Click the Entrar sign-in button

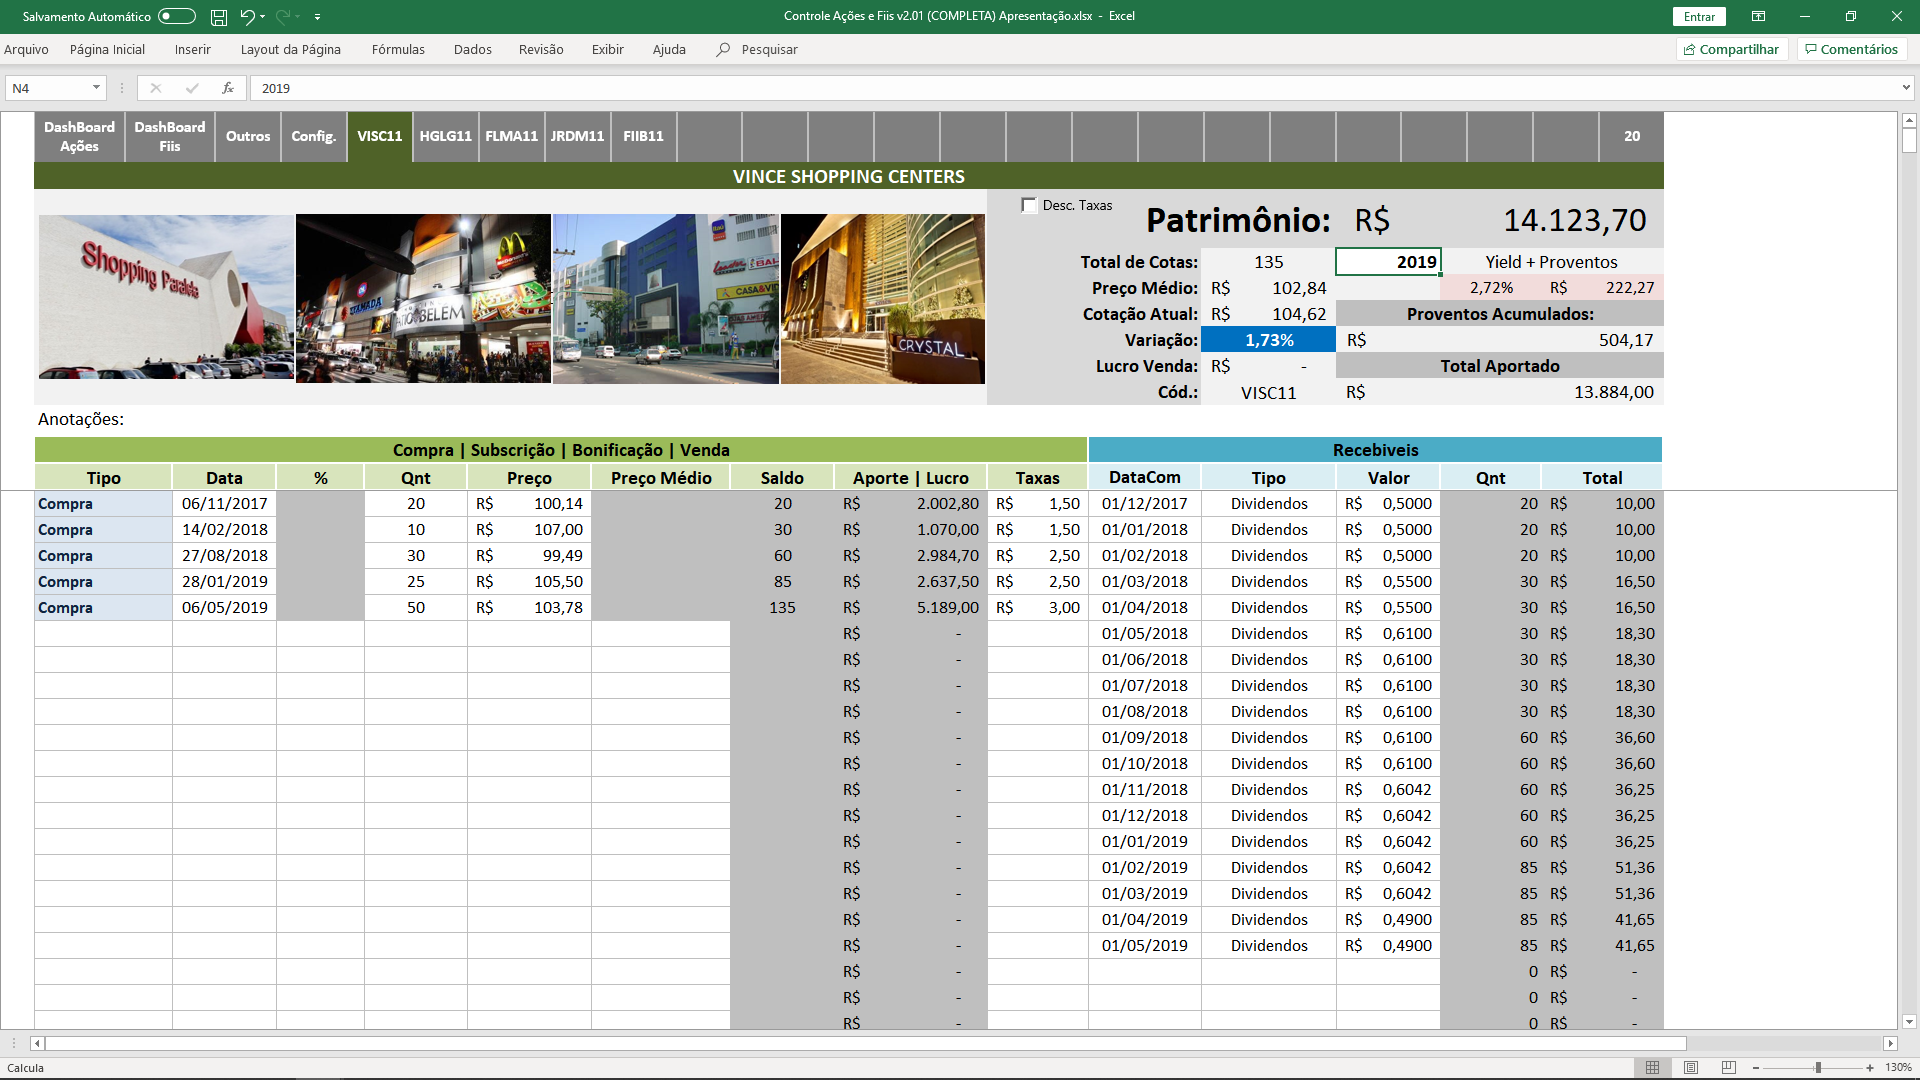[1699, 17]
